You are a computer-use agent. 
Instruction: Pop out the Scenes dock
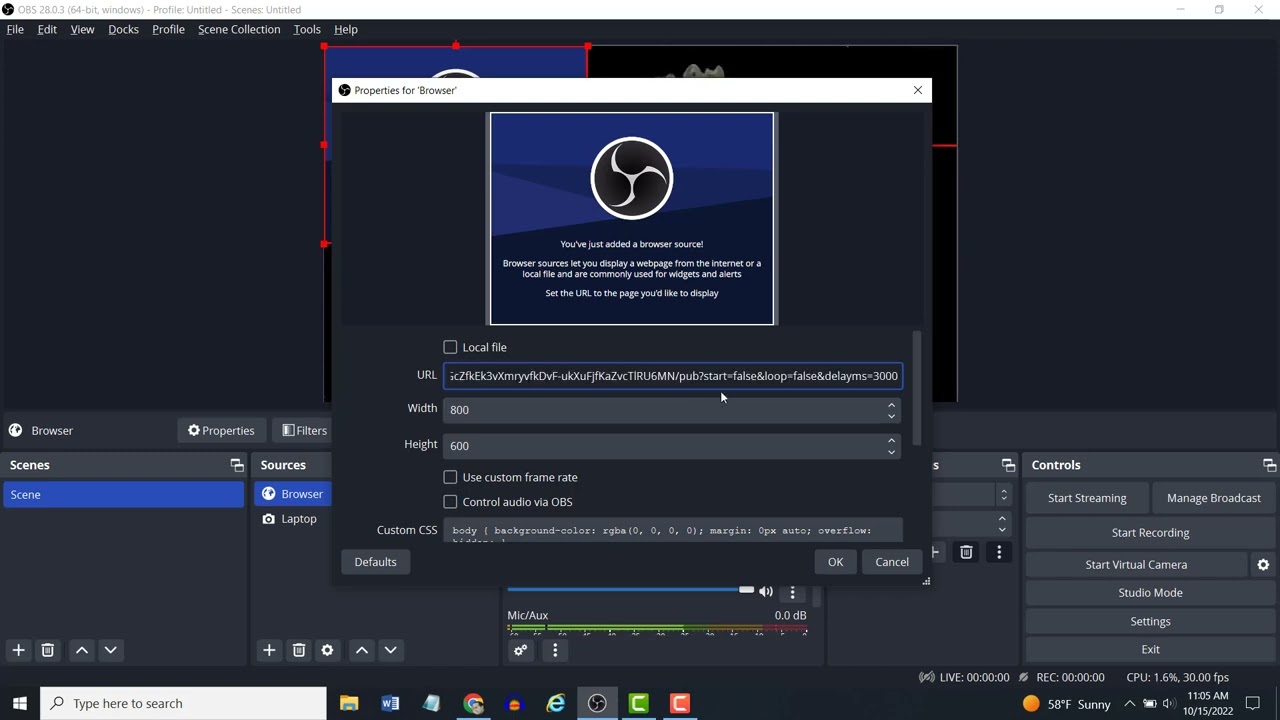tap(237, 465)
